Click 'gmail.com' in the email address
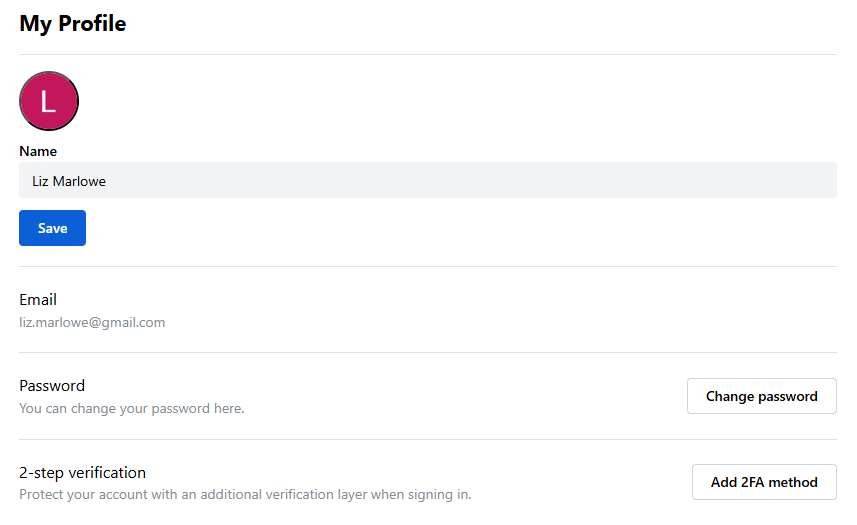This screenshot has height=525, width=857. tap(134, 322)
